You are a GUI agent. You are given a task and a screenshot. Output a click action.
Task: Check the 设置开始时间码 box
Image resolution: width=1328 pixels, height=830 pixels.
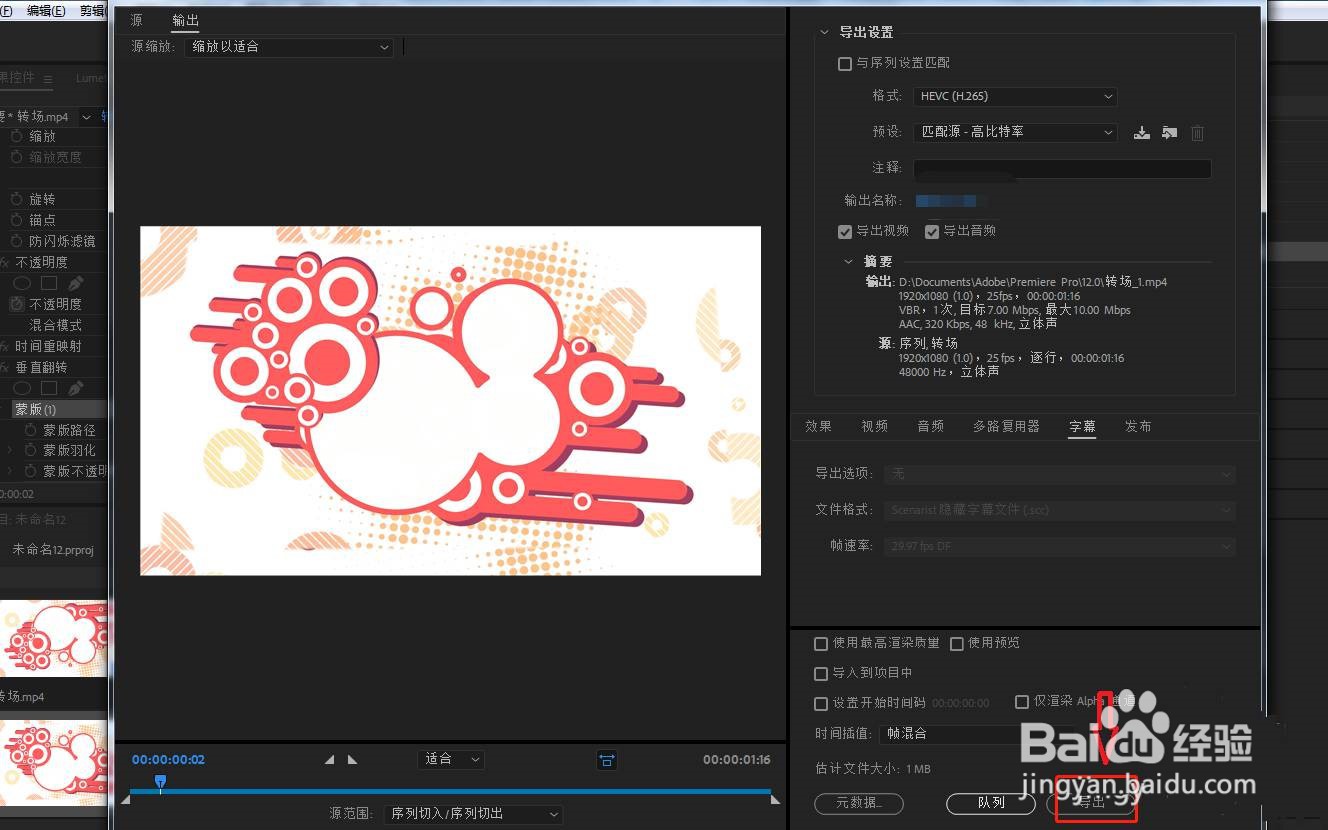(x=821, y=703)
